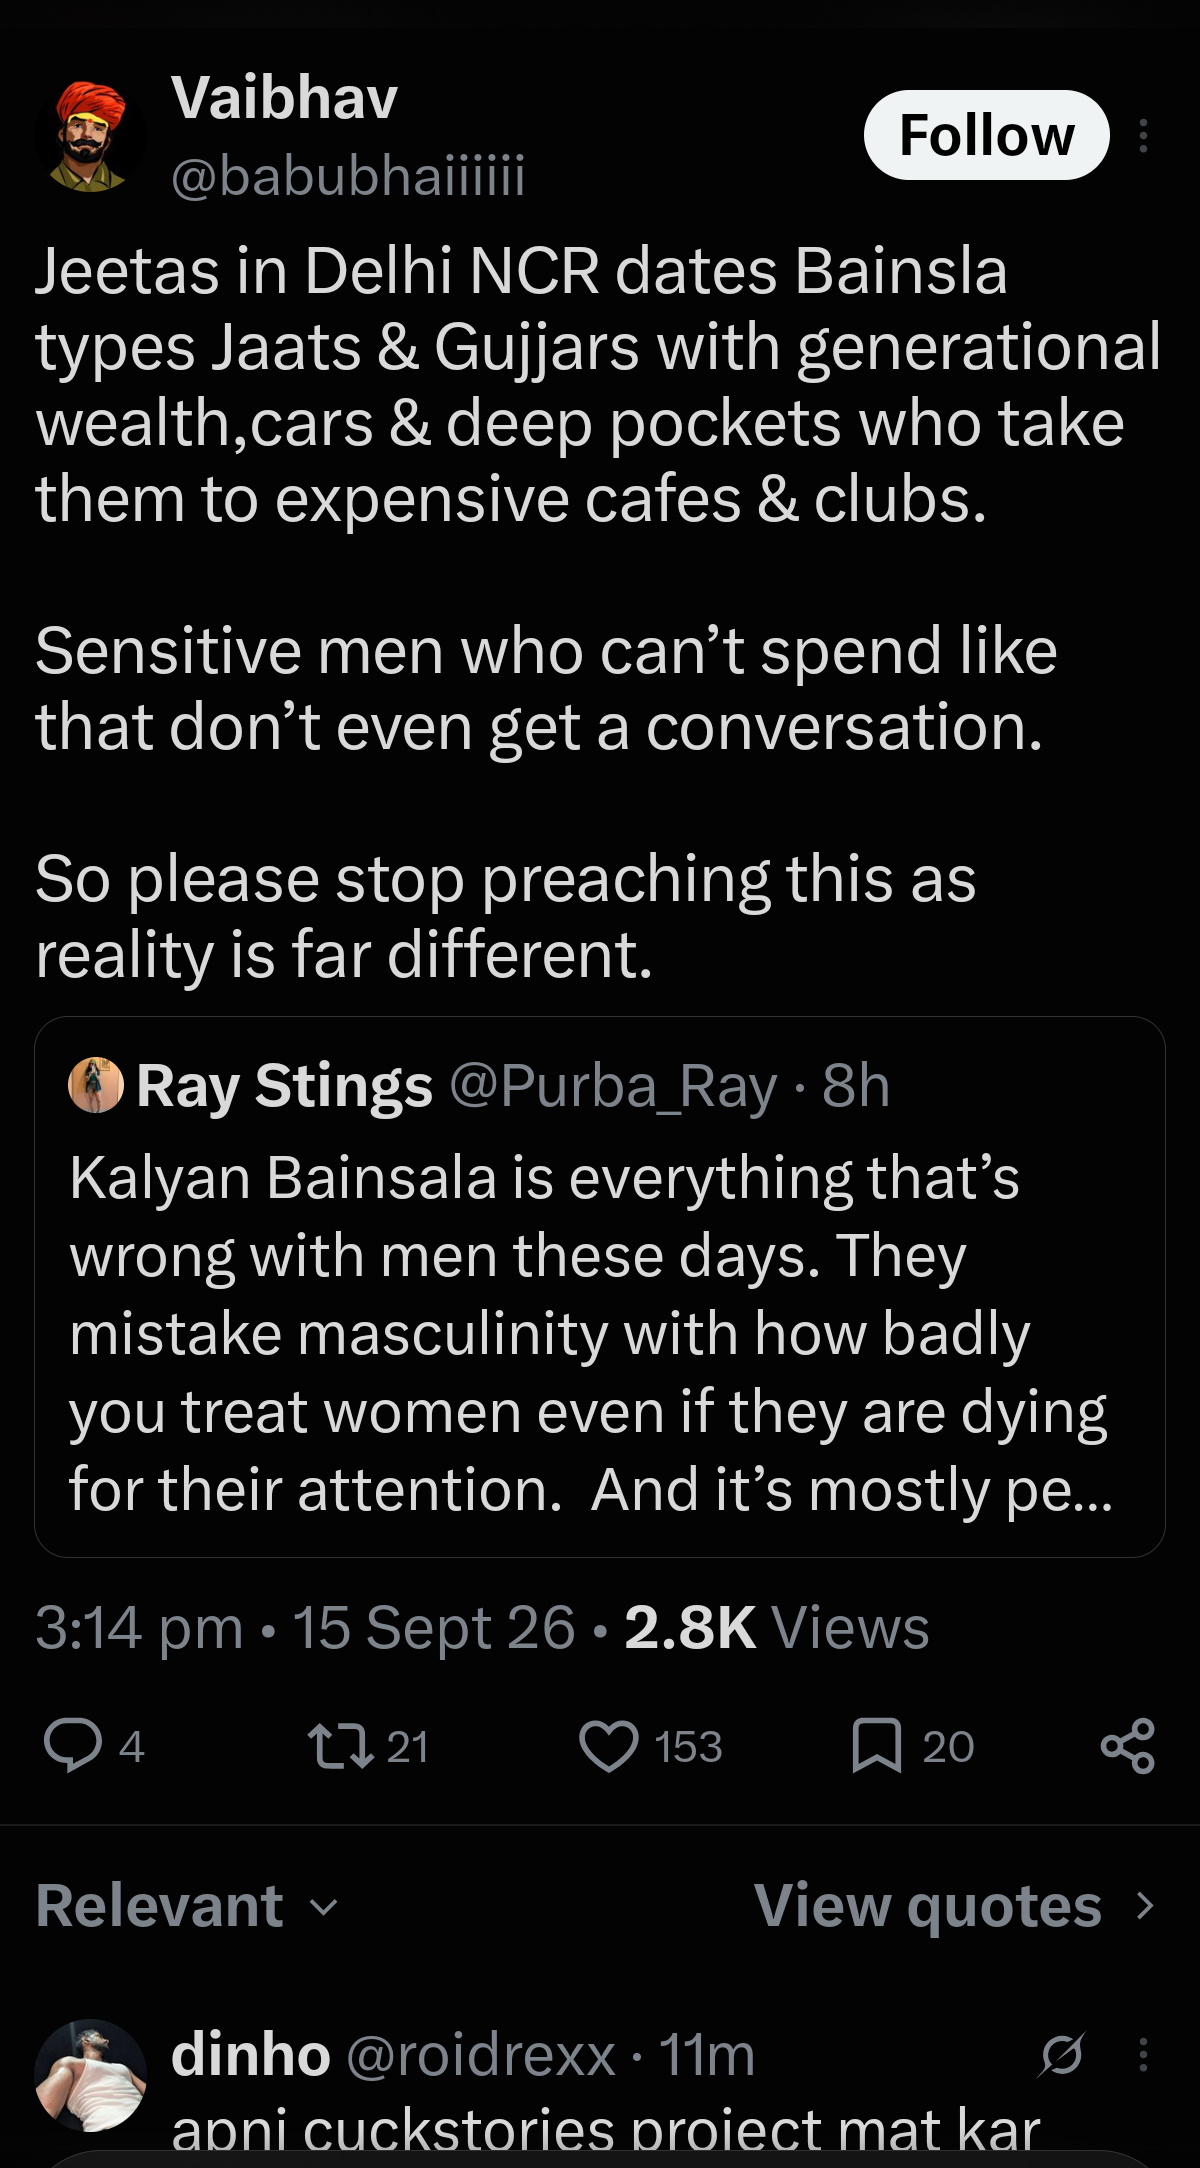Tap the Grok icon on dinho's reply
The width and height of the screenshot is (1200, 2168).
coord(1061,2055)
